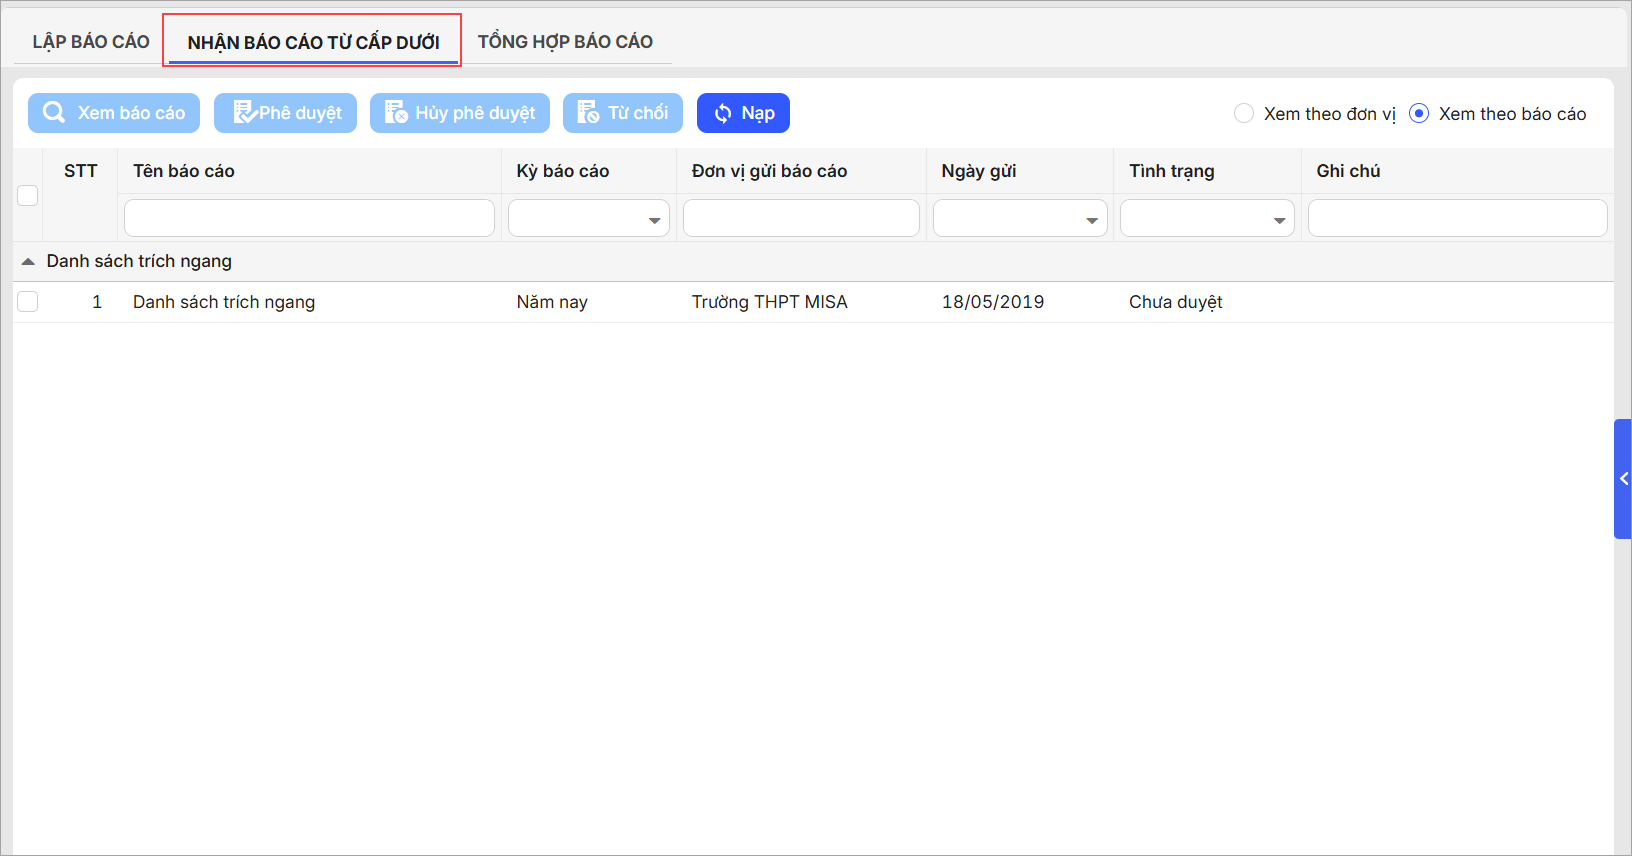Click the Nạp refresh icon
Viewport: 1632px width, 856px height.
pos(723,114)
